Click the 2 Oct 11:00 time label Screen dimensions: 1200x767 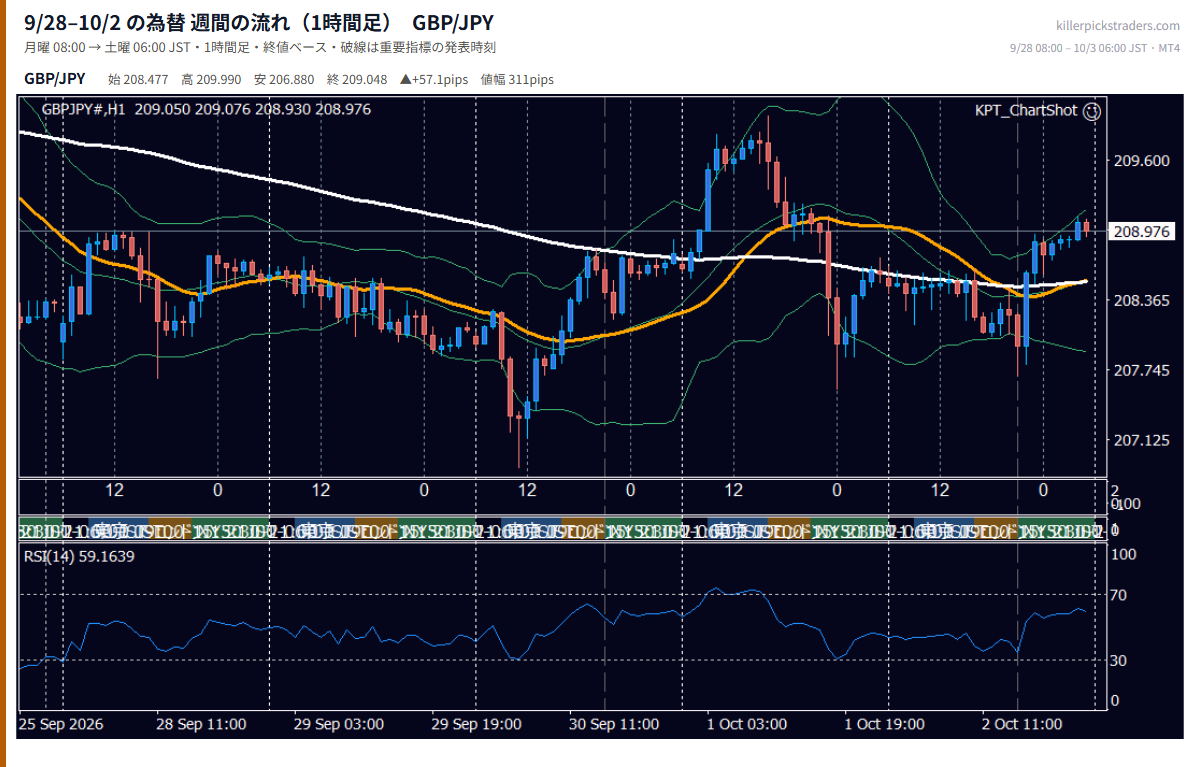click(x=1021, y=724)
